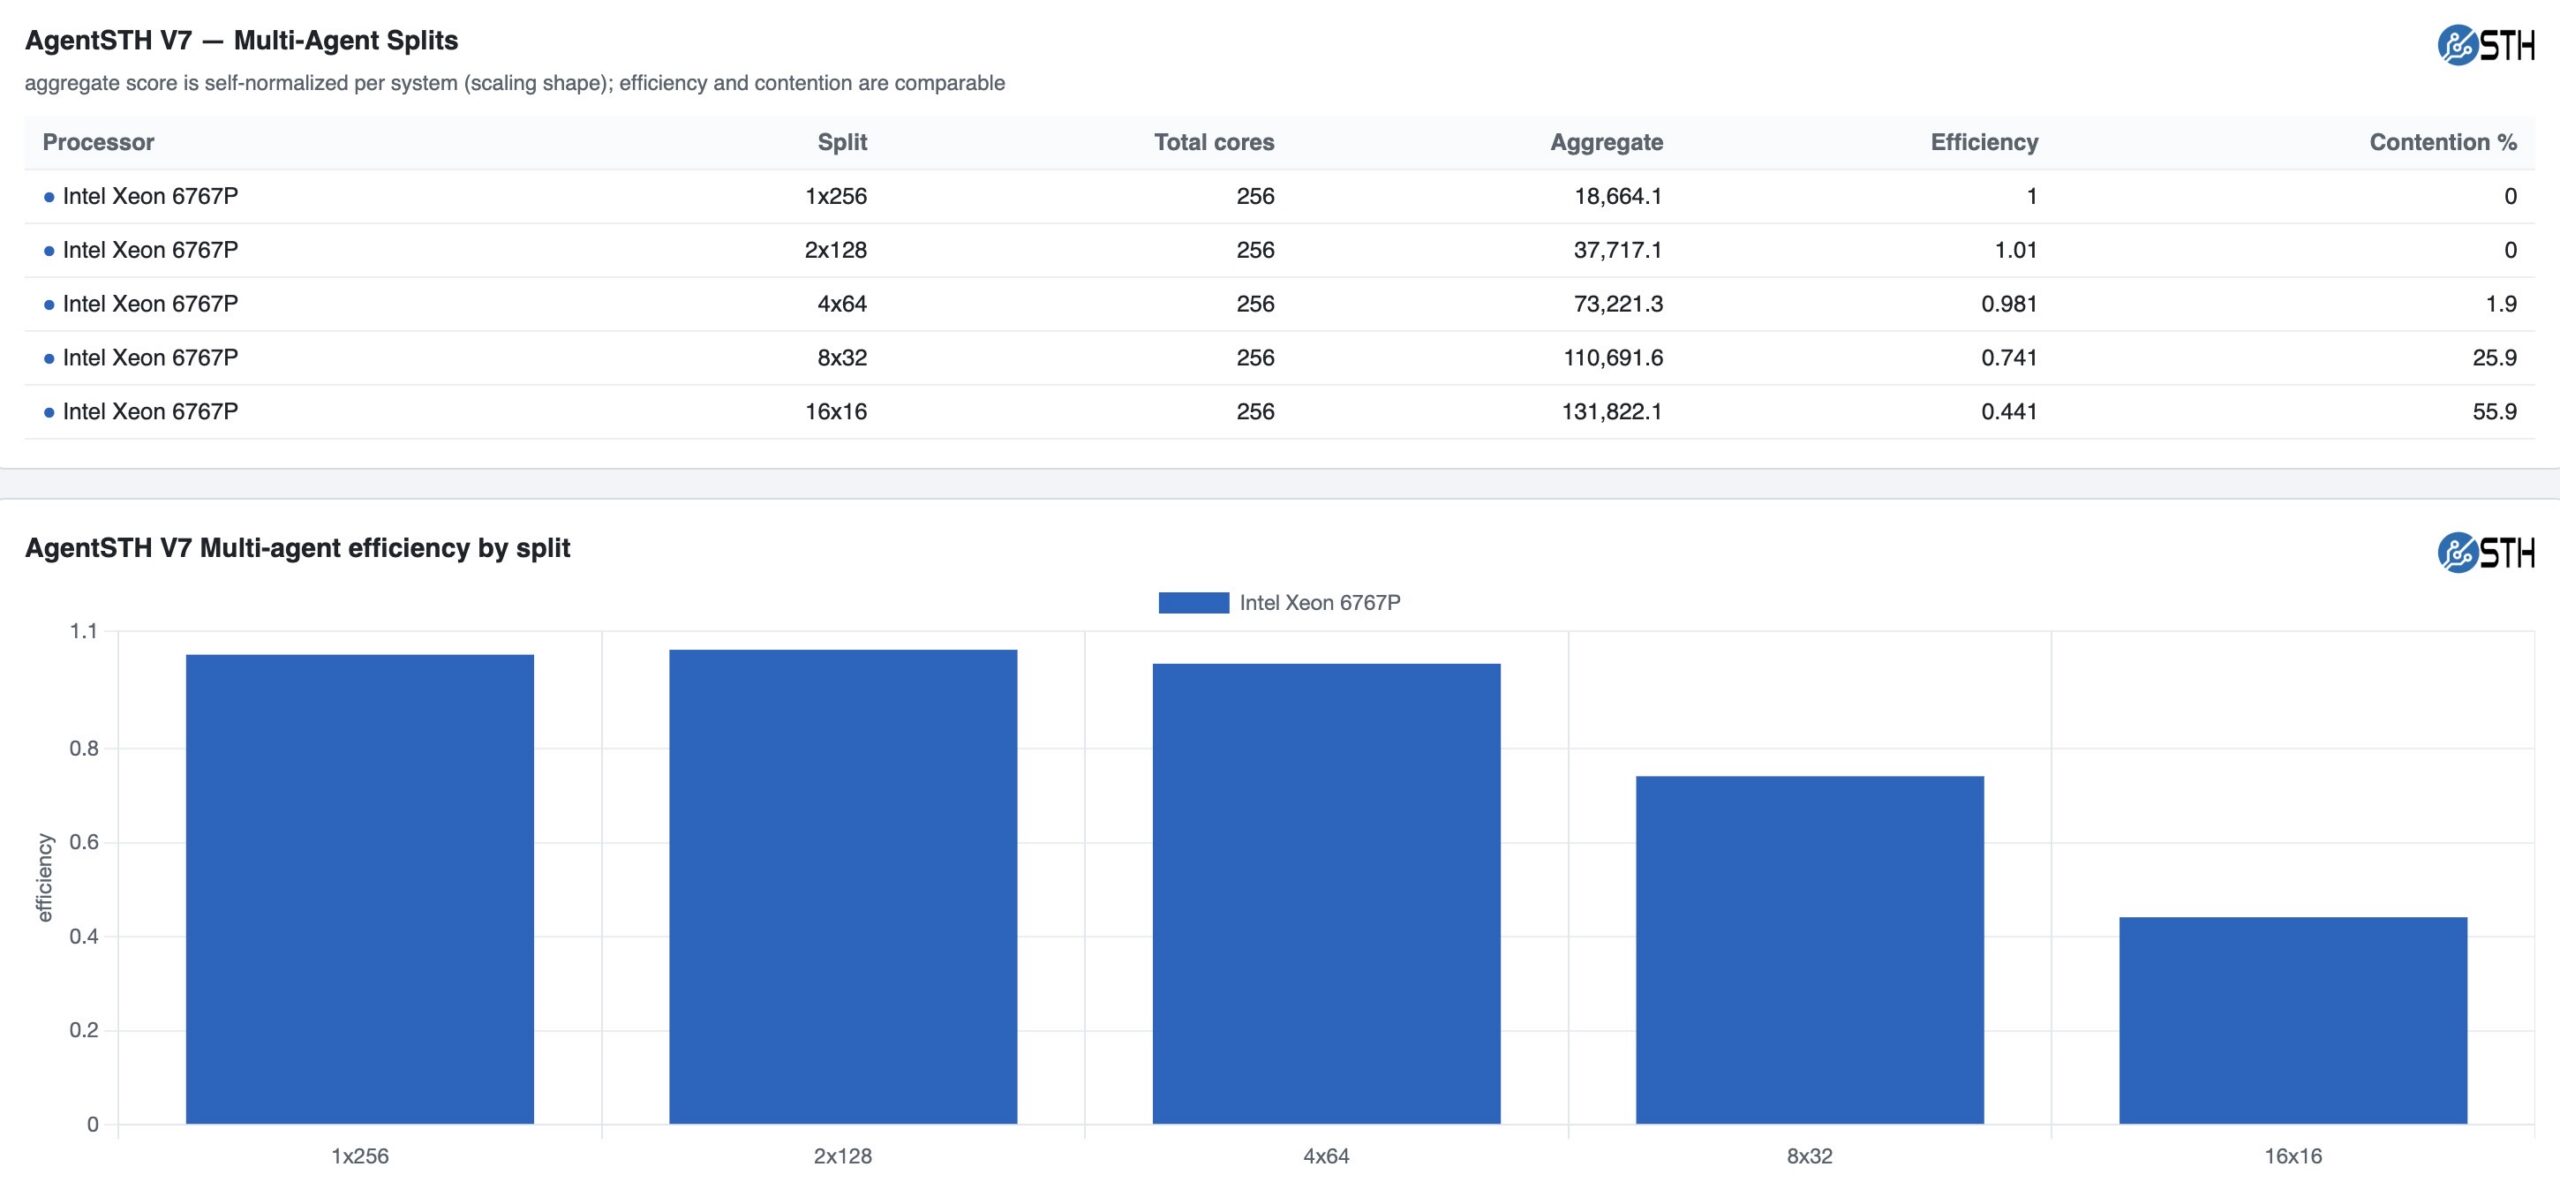The image size is (2560, 1197).
Task: Click the blue dot in the 8x32 row
Action: click(49, 359)
